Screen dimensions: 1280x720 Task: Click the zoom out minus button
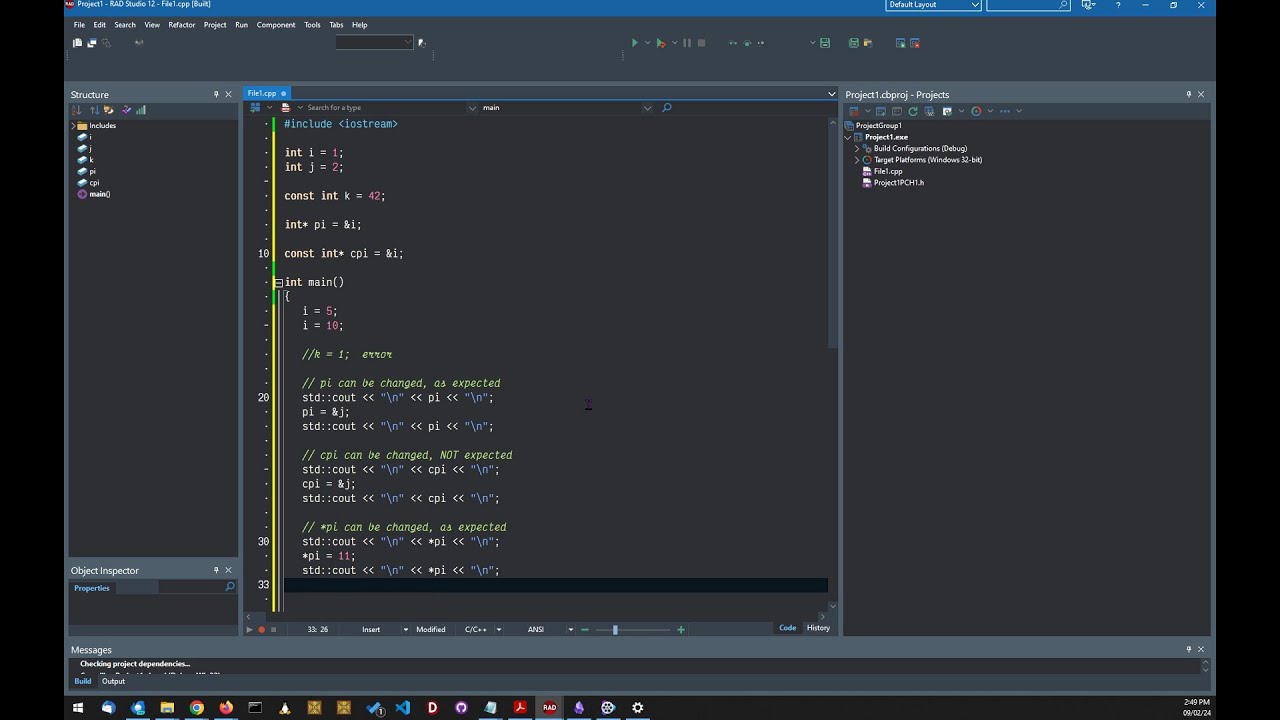[585, 629]
